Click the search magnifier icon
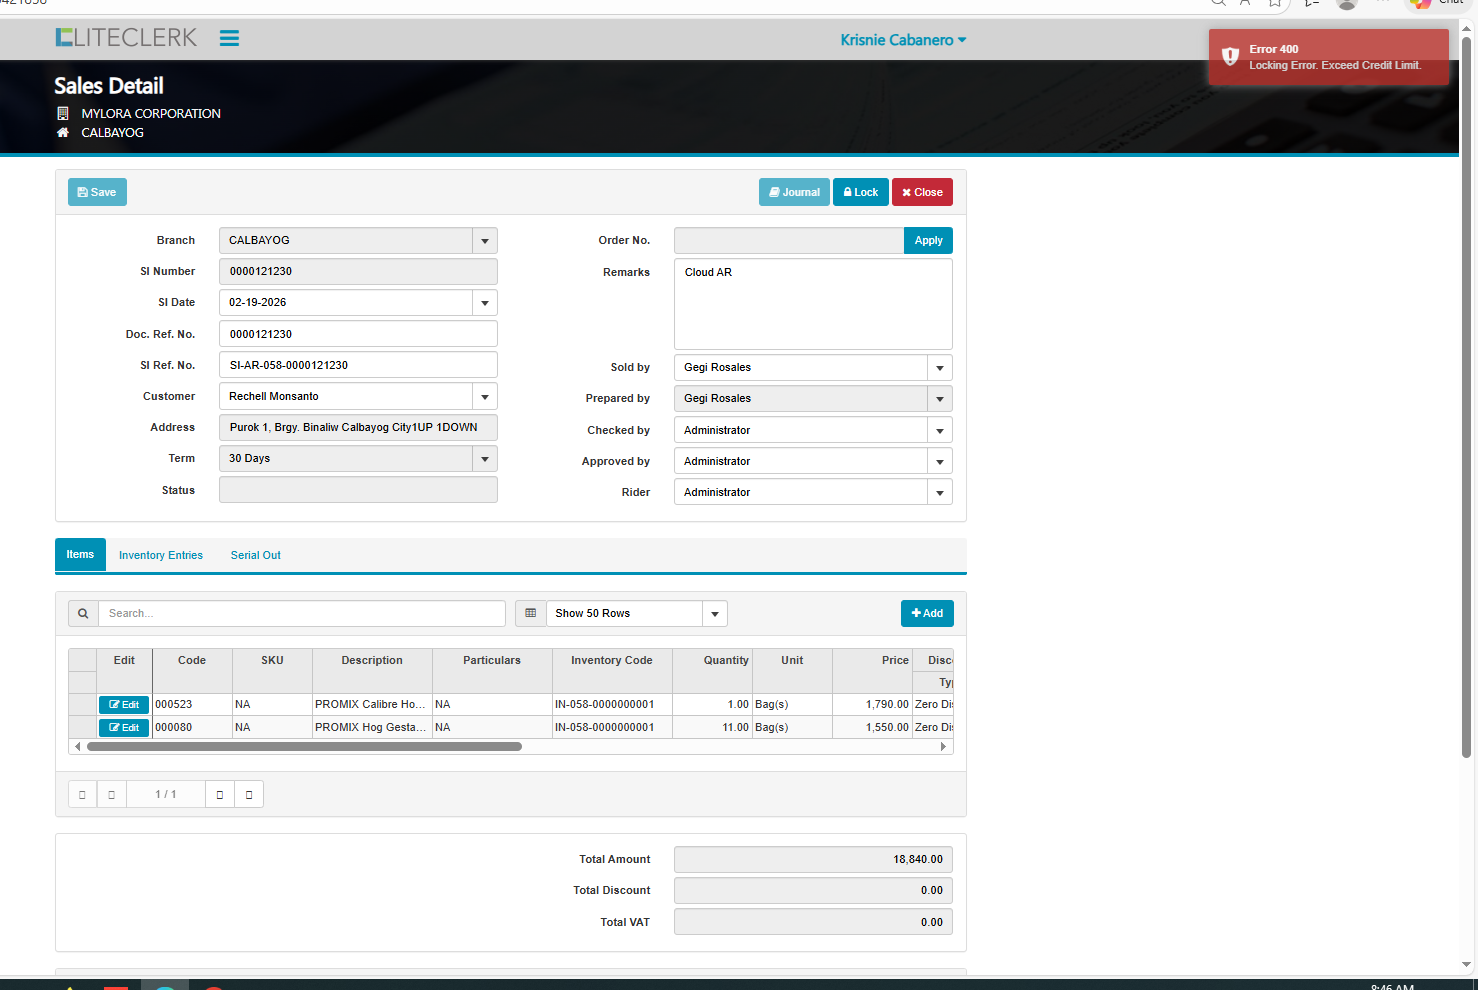 (83, 613)
